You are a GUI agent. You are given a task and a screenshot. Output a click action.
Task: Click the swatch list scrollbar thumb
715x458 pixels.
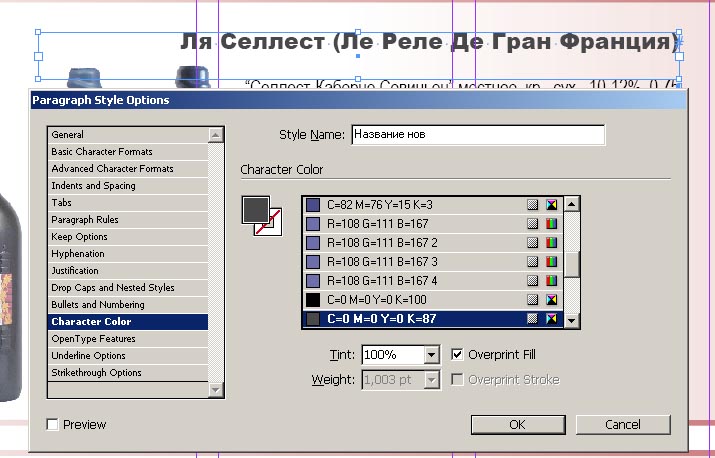(x=571, y=264)
